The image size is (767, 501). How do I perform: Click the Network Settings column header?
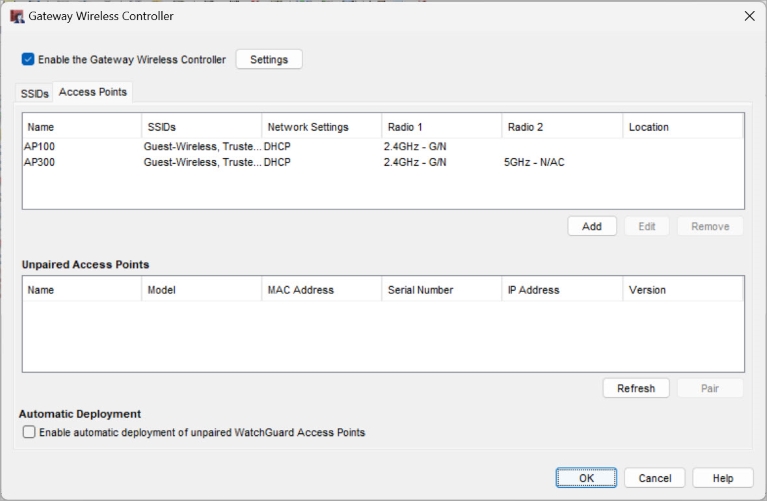[321, 127]
